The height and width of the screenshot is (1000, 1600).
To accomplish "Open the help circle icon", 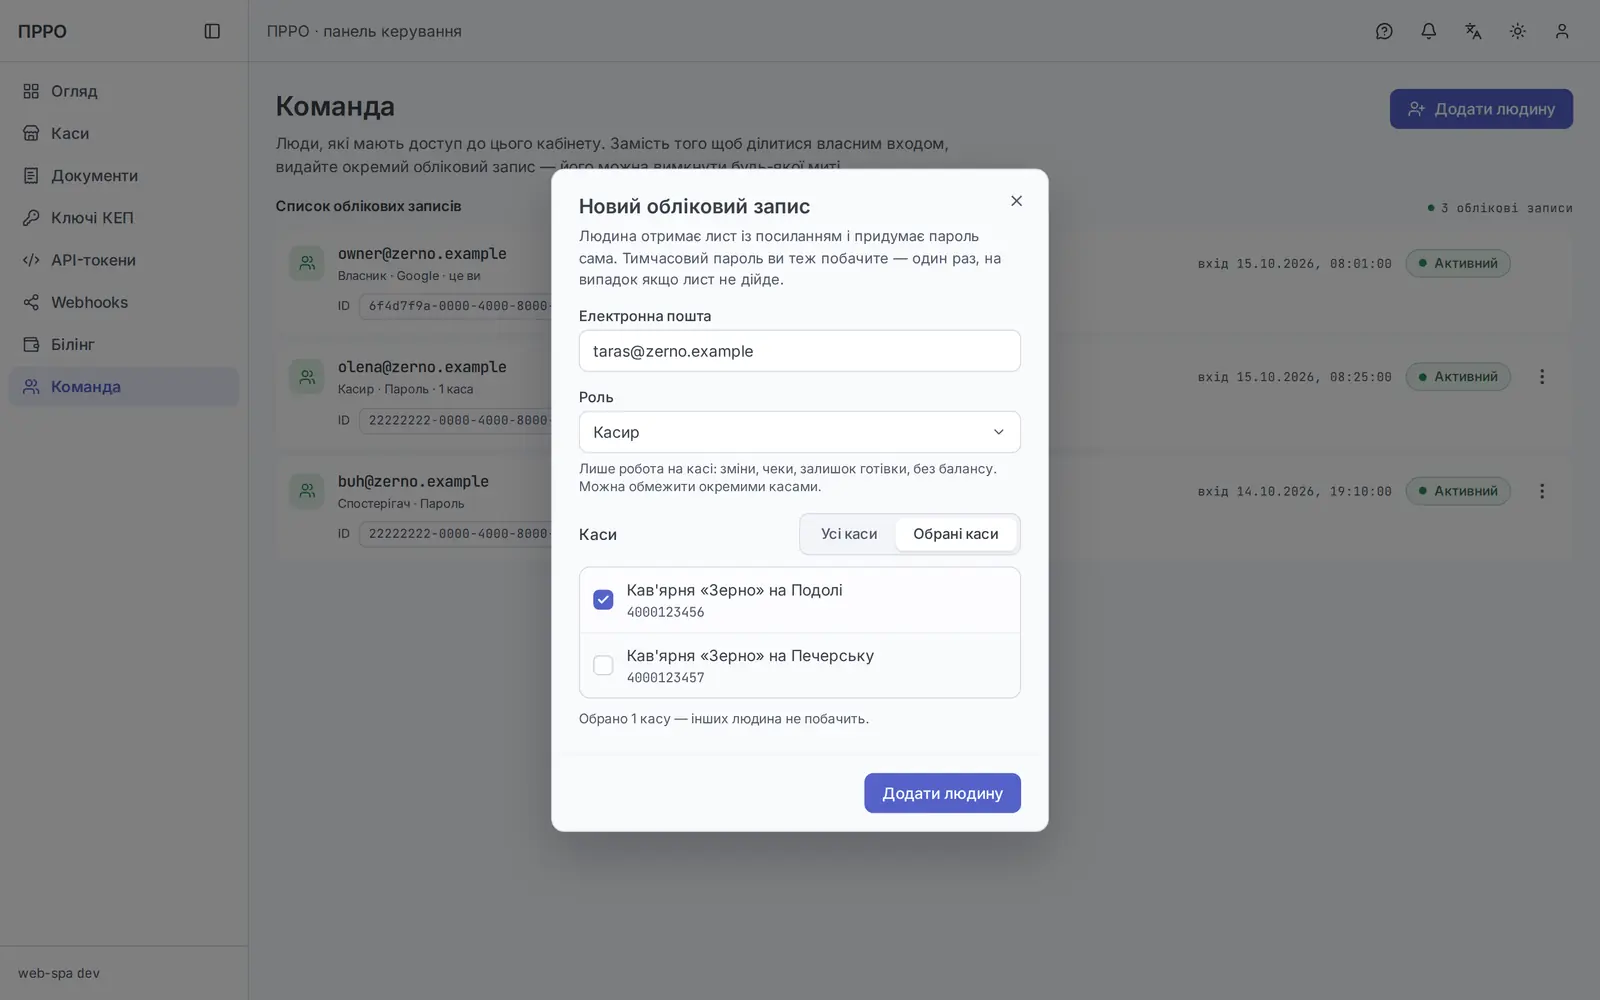I will 1384,31.
